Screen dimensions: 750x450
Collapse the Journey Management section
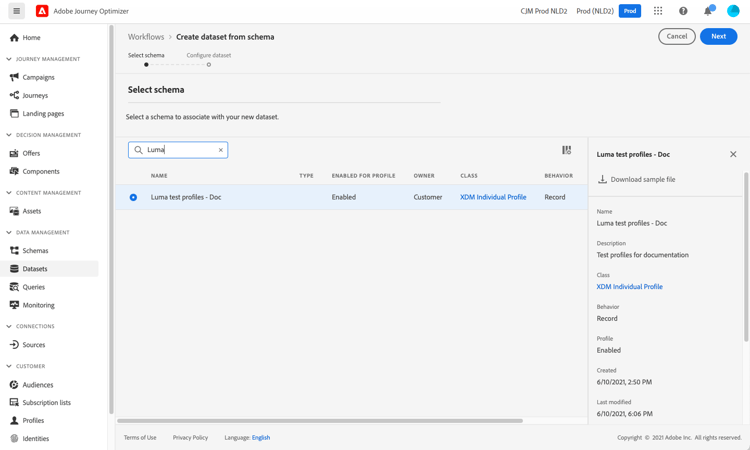(x=9, y=59)
